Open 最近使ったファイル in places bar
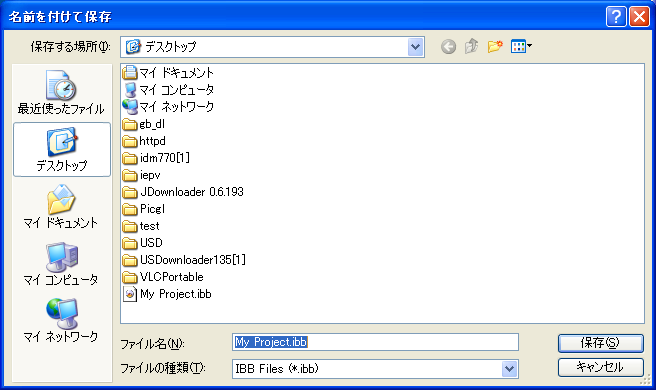Screen dimensions: 656x390 coord(62,92)
